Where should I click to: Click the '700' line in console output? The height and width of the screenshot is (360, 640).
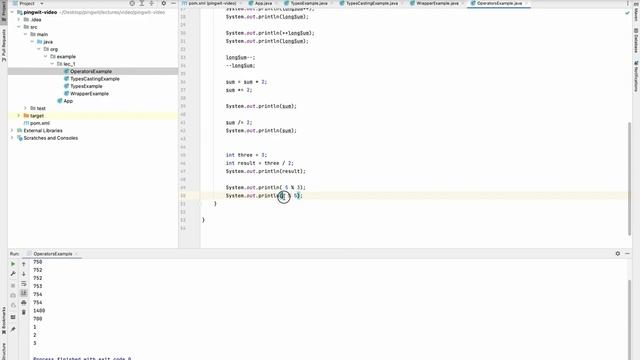pos(38,319)
